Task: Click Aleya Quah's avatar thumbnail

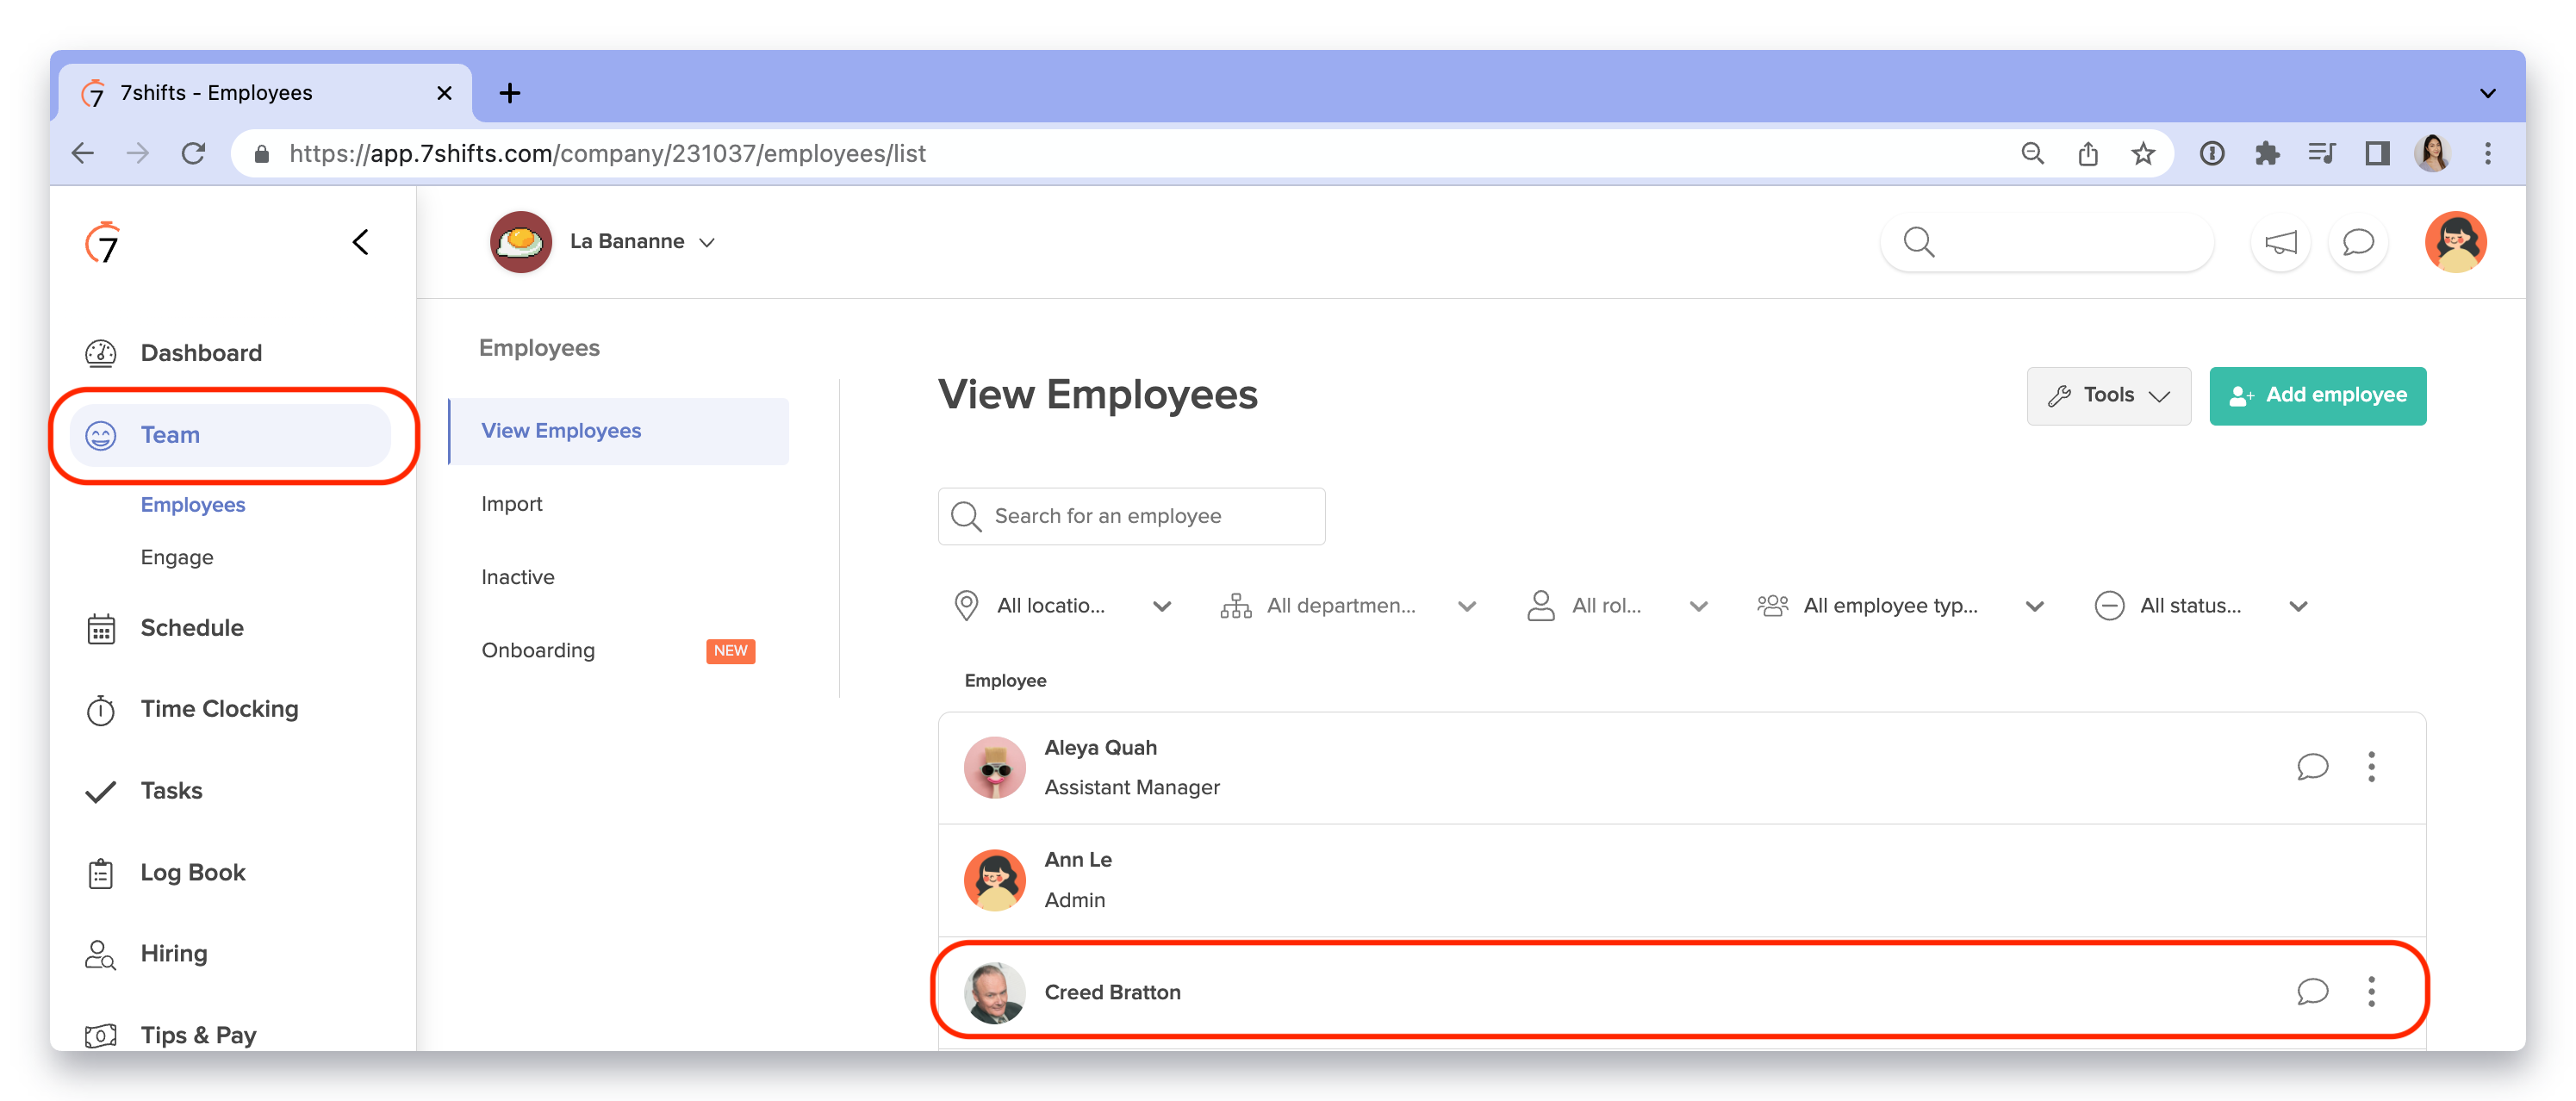Action: 994,767
